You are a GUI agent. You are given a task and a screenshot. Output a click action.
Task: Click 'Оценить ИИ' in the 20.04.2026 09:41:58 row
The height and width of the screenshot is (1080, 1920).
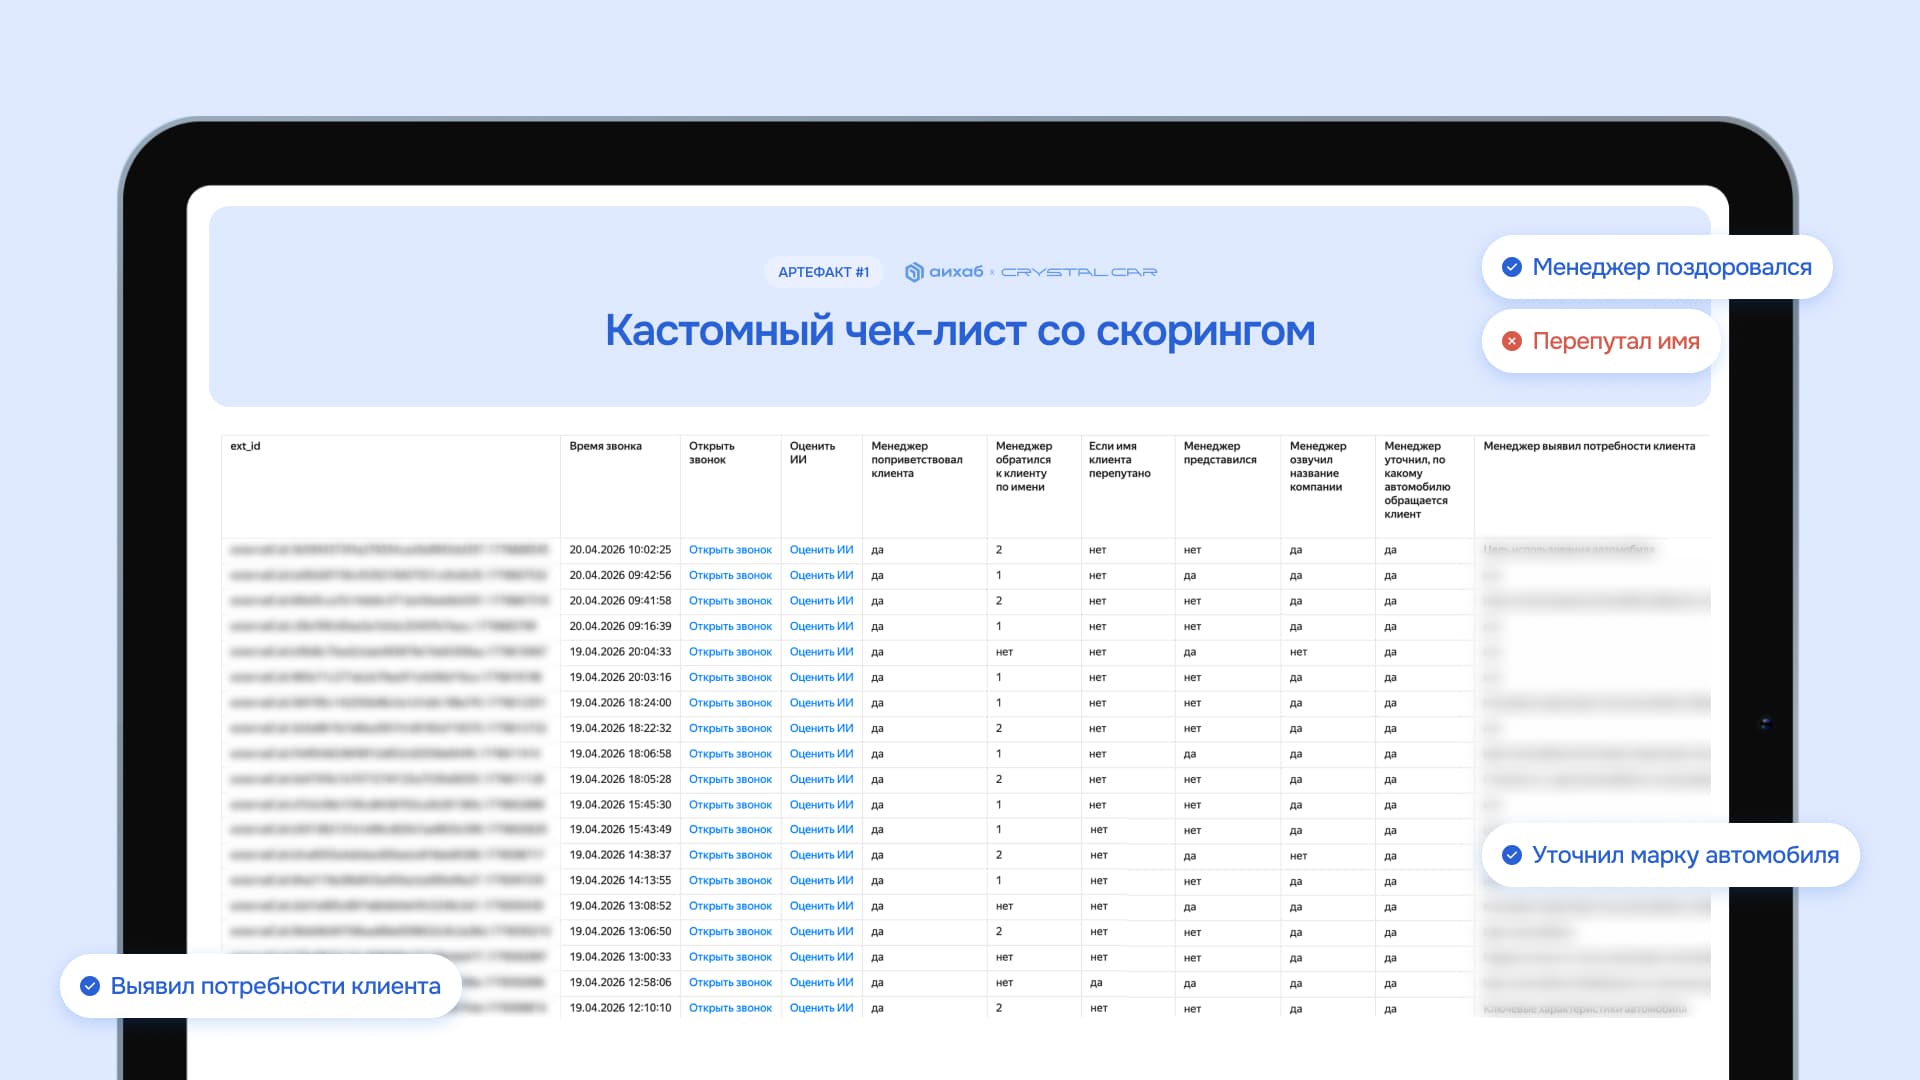tap(821, 601)
